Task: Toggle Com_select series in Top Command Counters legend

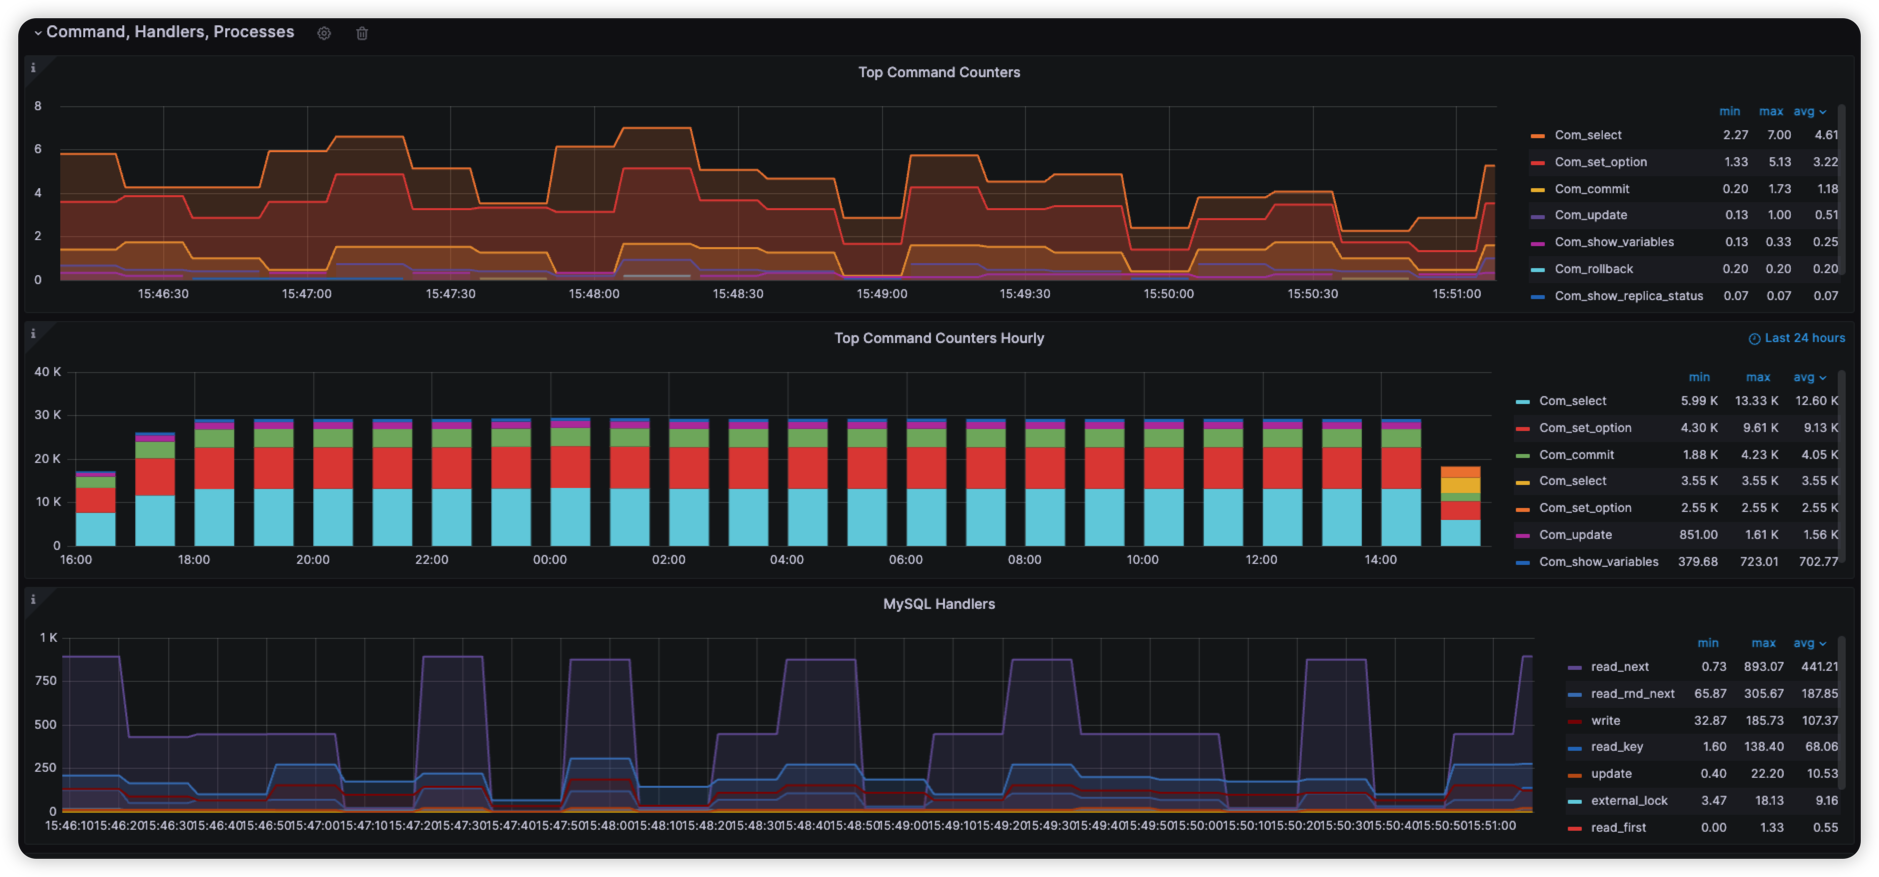Action: tap(1588, 135)
